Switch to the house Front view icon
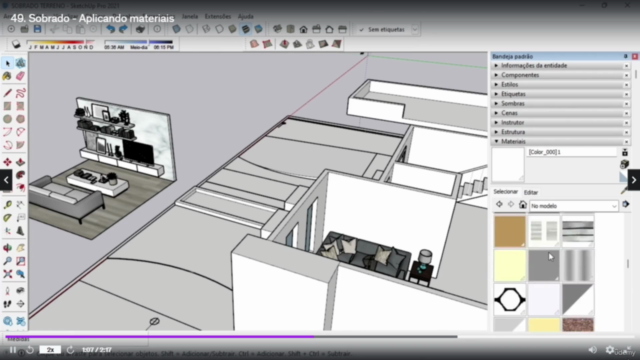The image size is (640, 360). tap(303, 29)
